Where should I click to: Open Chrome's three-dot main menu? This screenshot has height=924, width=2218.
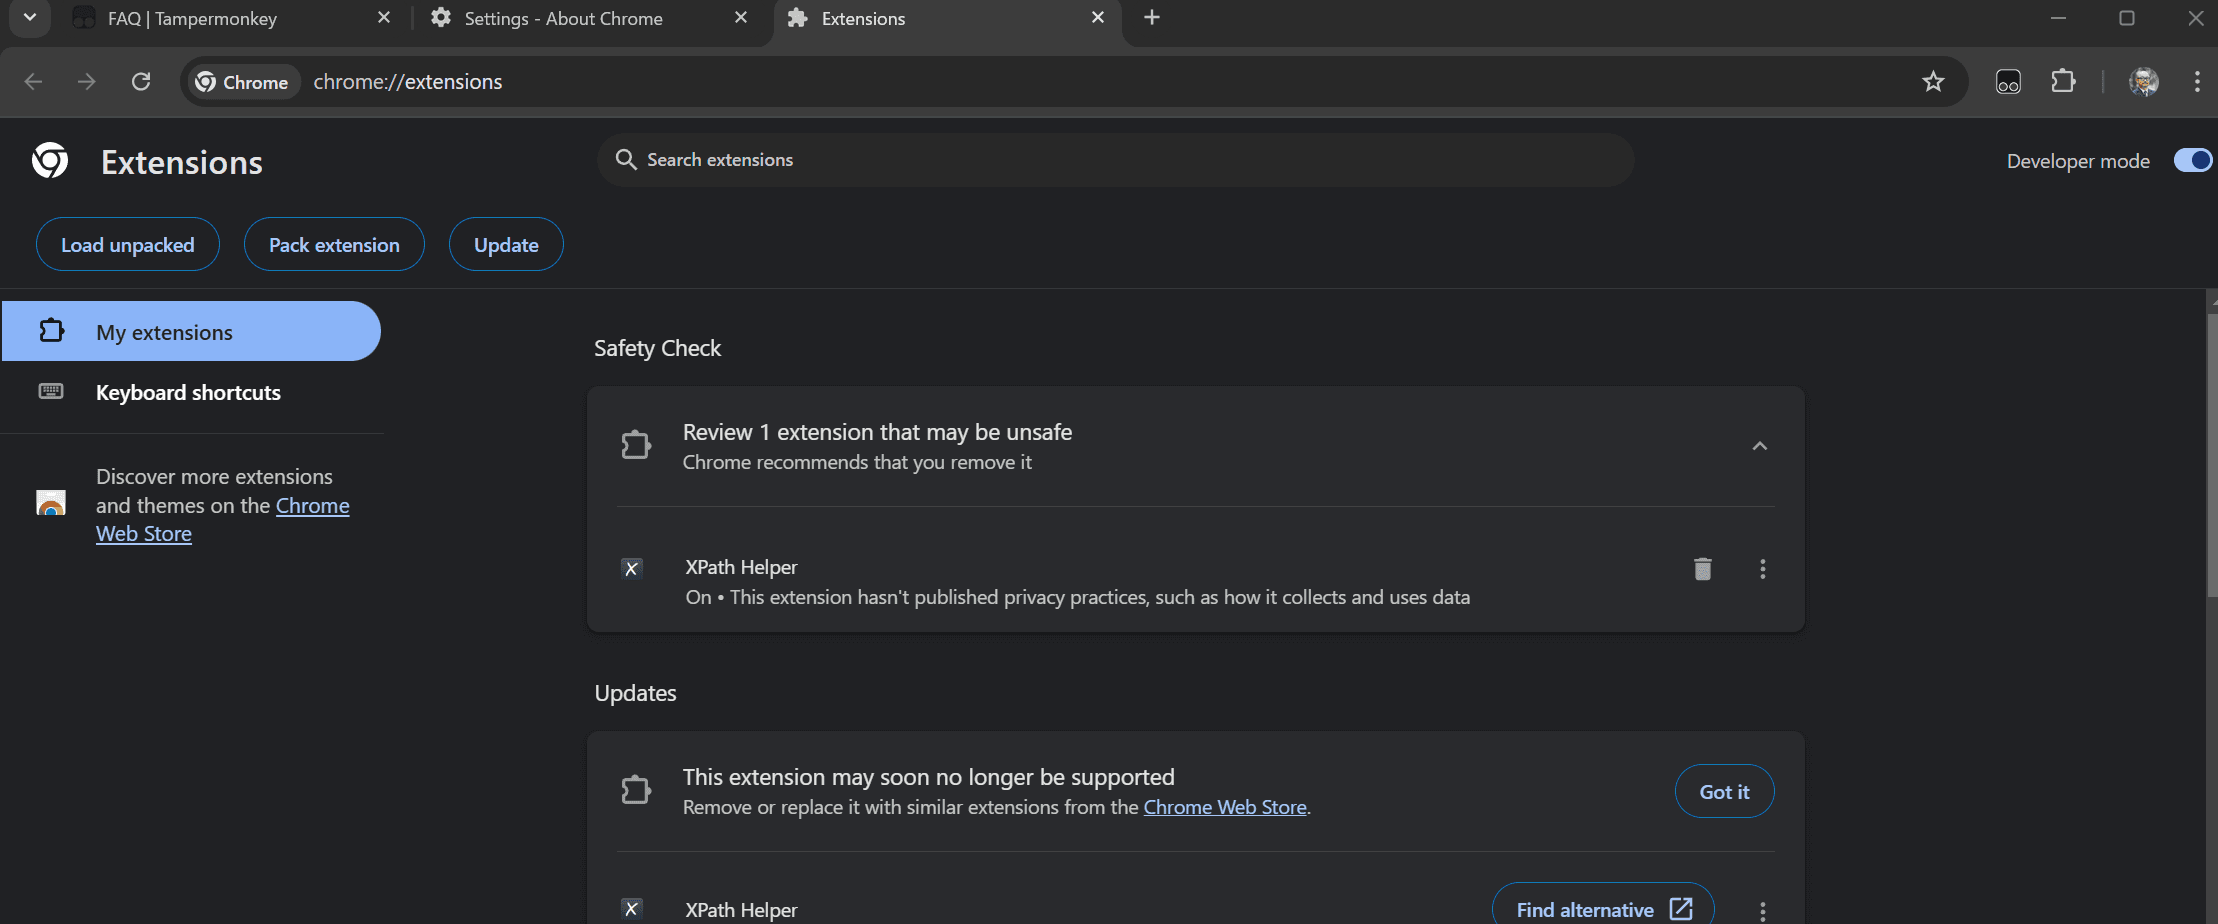click(x=2196, y=82)
